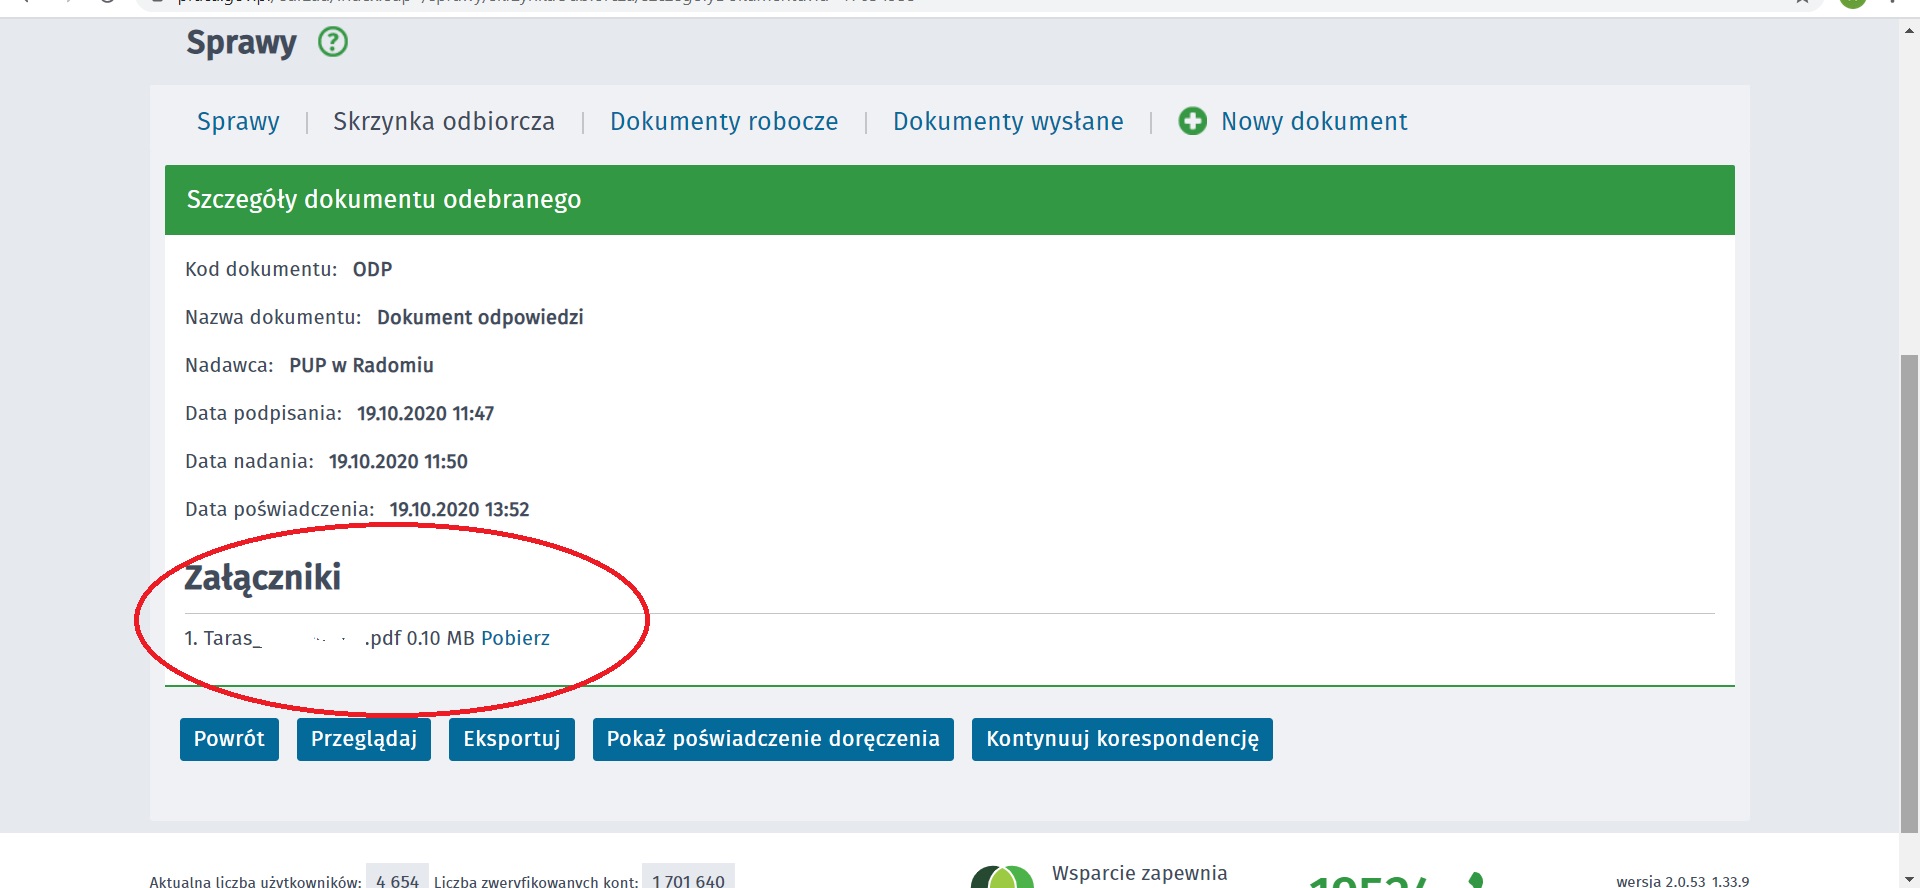Click the green help question mark icon
This screenshot has height=888, width=1920.
point(332,42)
